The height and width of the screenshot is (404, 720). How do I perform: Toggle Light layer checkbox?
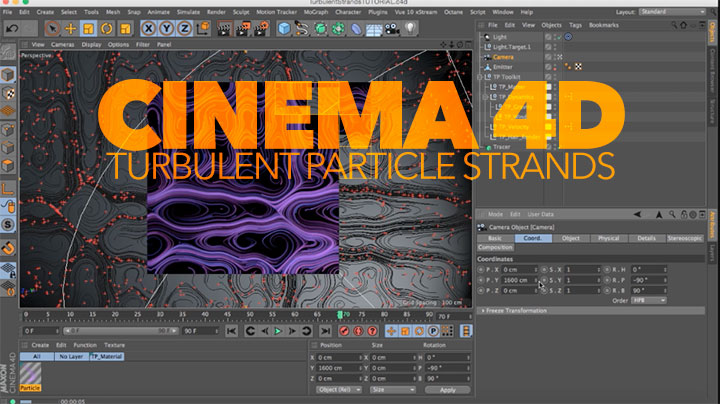pos(548,37)
